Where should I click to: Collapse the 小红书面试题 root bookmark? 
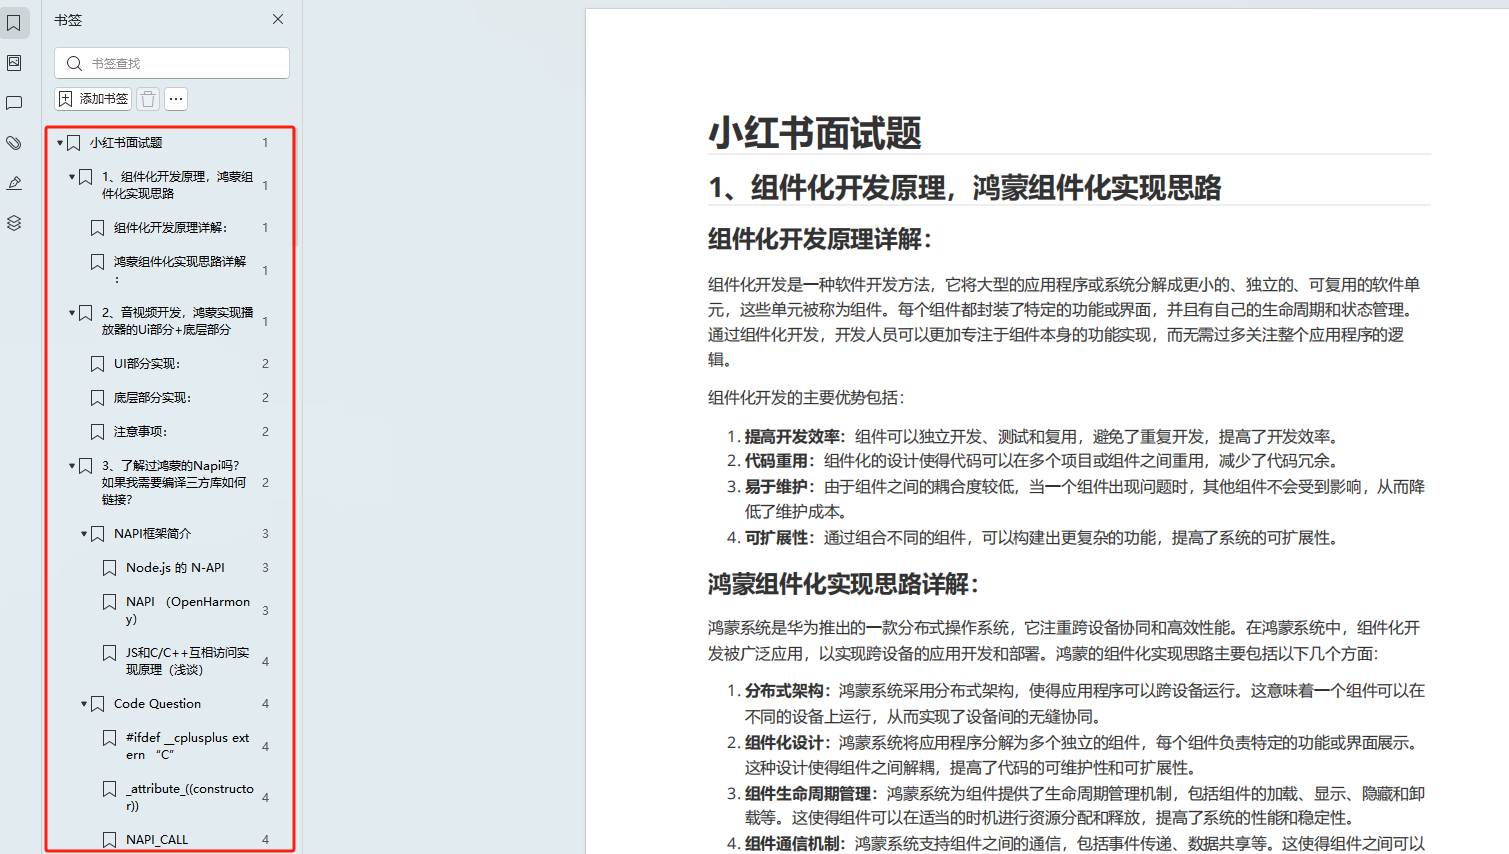click(60, 143)
